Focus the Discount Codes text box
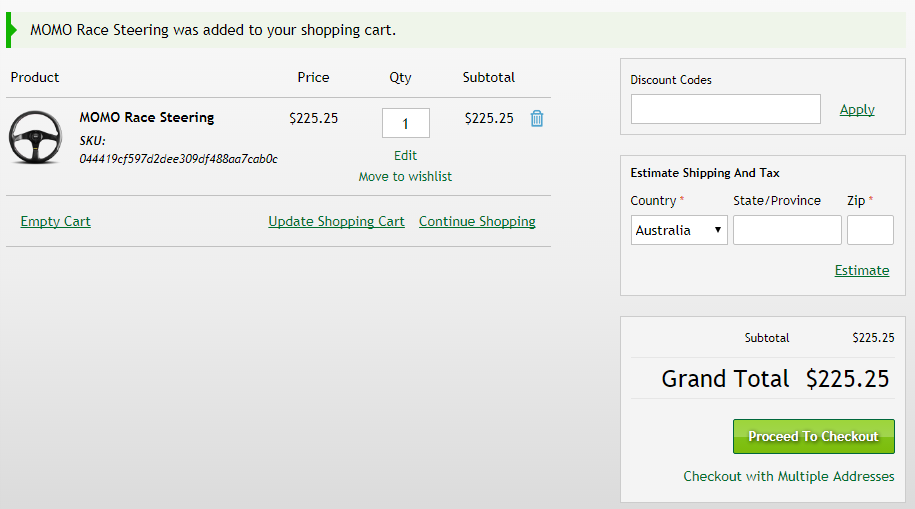The width and height of the screenshot is (915, 509). (x=725, y=109)
